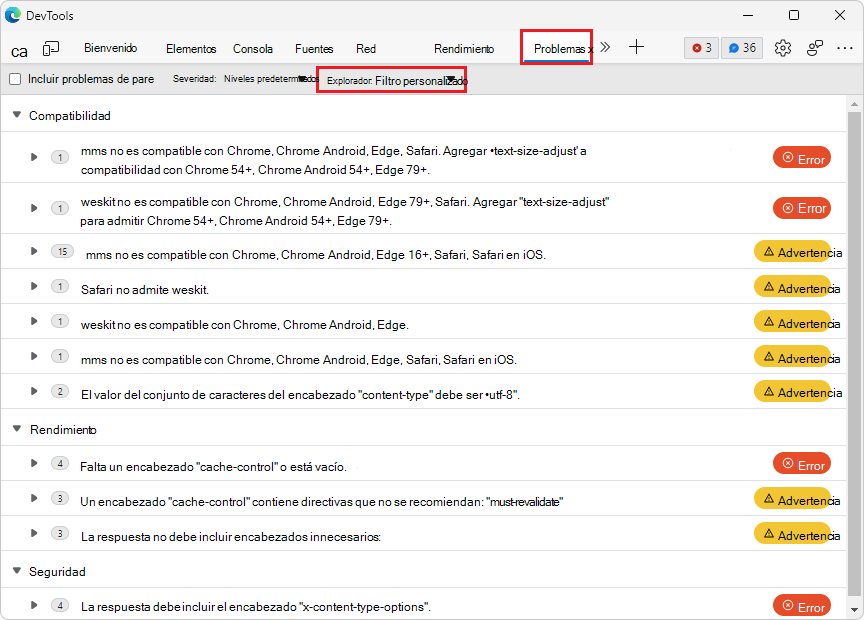Open the more options ellipsis menu
This screenshot has height=620, width=864.
pos(843,47)
